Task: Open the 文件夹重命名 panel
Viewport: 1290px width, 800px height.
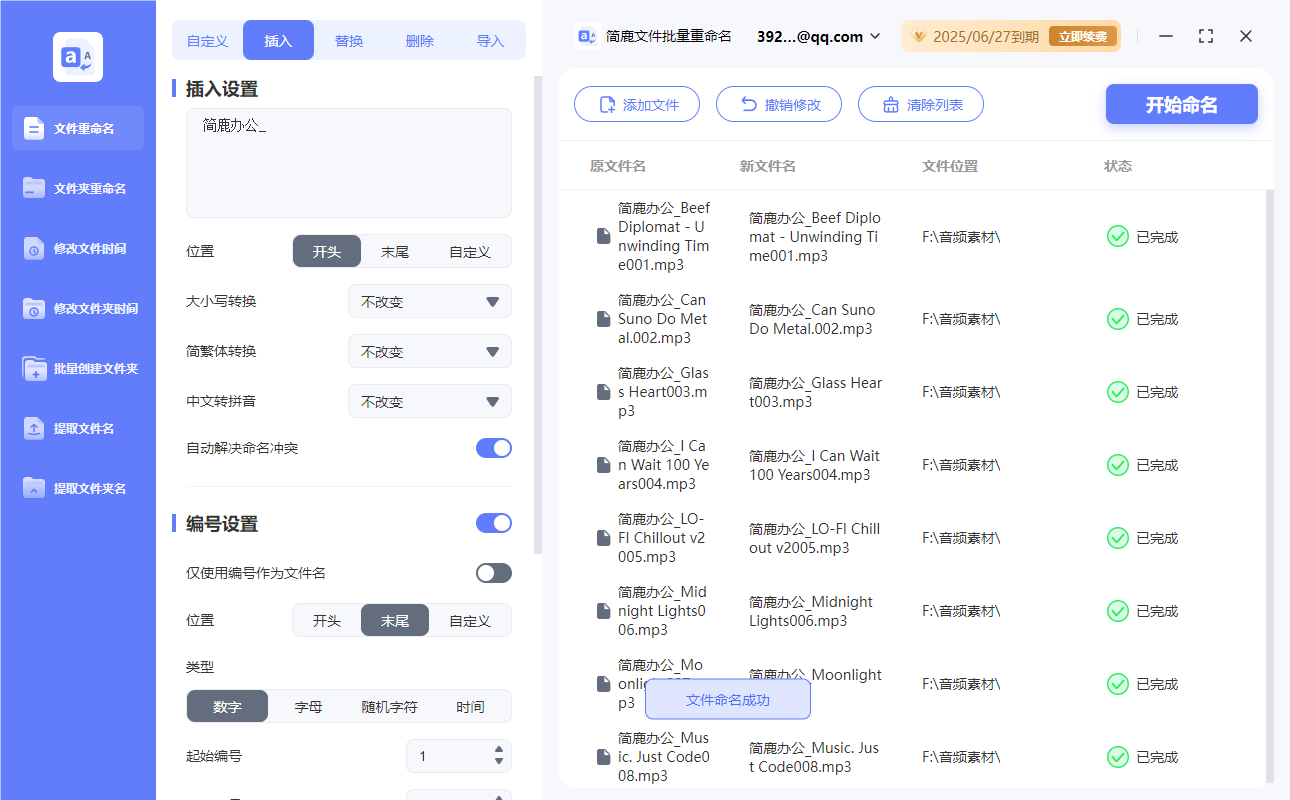Action: pyautogui.click(x=77, y=188)
